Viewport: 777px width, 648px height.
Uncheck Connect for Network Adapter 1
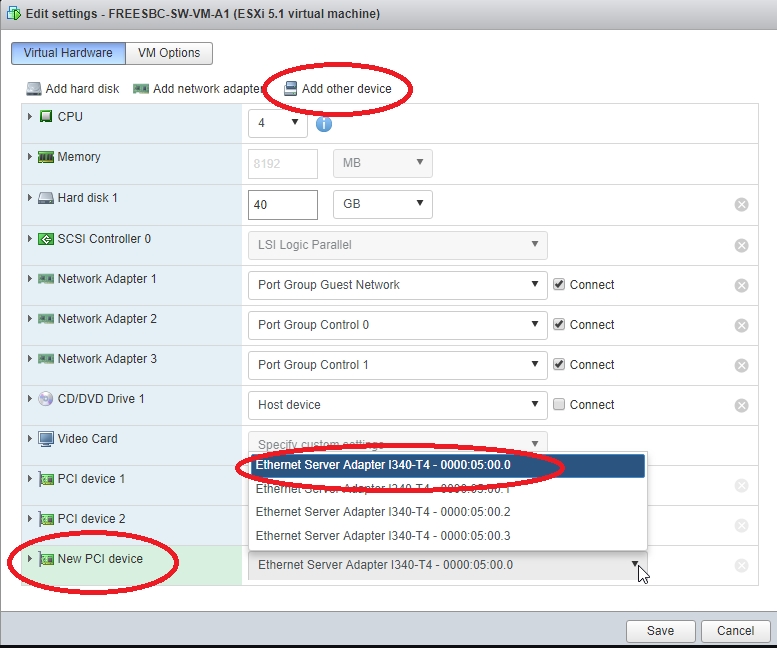pos(560,285)
